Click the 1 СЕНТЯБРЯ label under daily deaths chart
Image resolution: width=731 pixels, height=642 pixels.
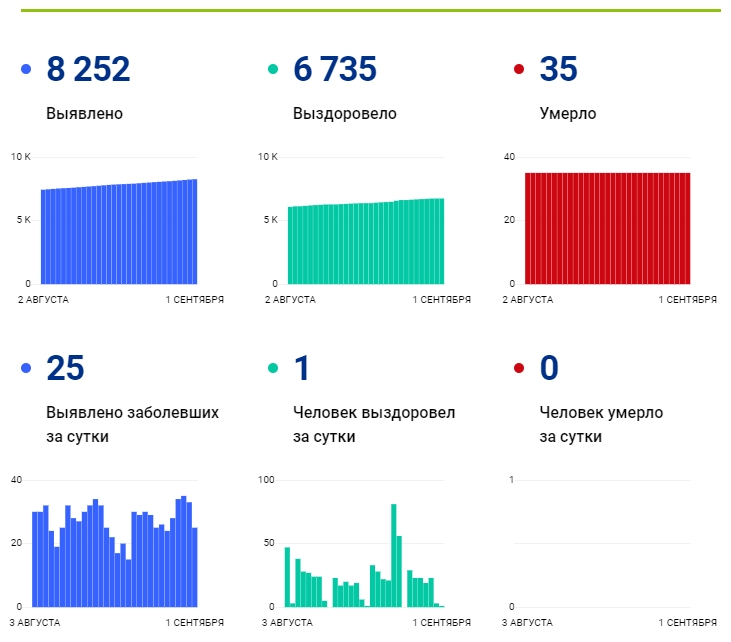pos(688,622)
